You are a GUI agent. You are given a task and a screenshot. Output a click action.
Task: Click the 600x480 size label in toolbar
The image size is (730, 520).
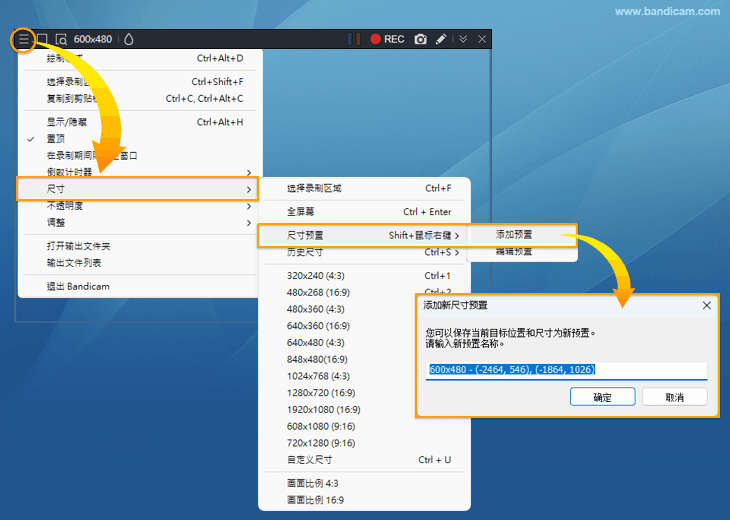(x=93, y=39)
